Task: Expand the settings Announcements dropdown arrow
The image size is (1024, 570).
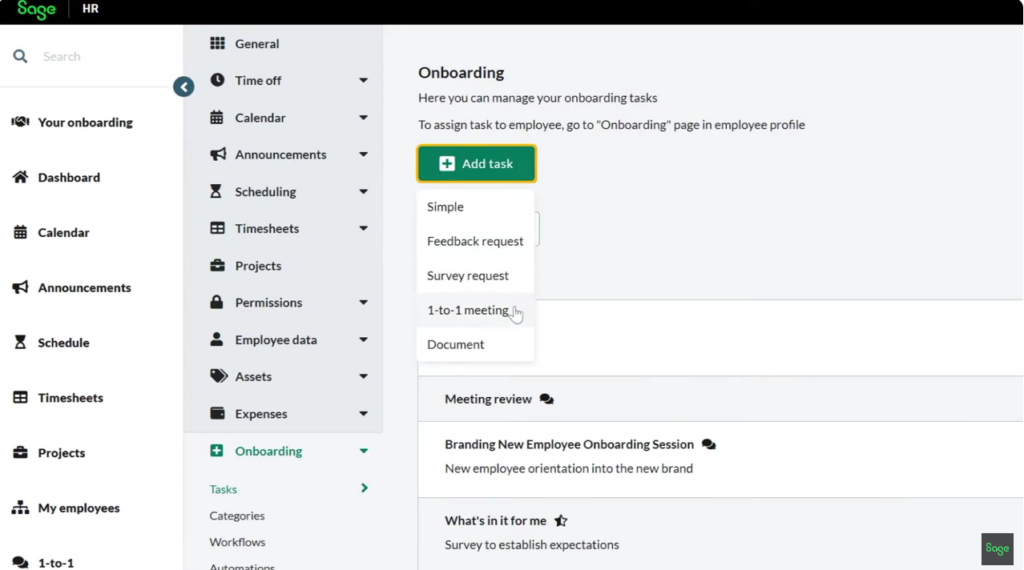Action: [x=363, y=154]
